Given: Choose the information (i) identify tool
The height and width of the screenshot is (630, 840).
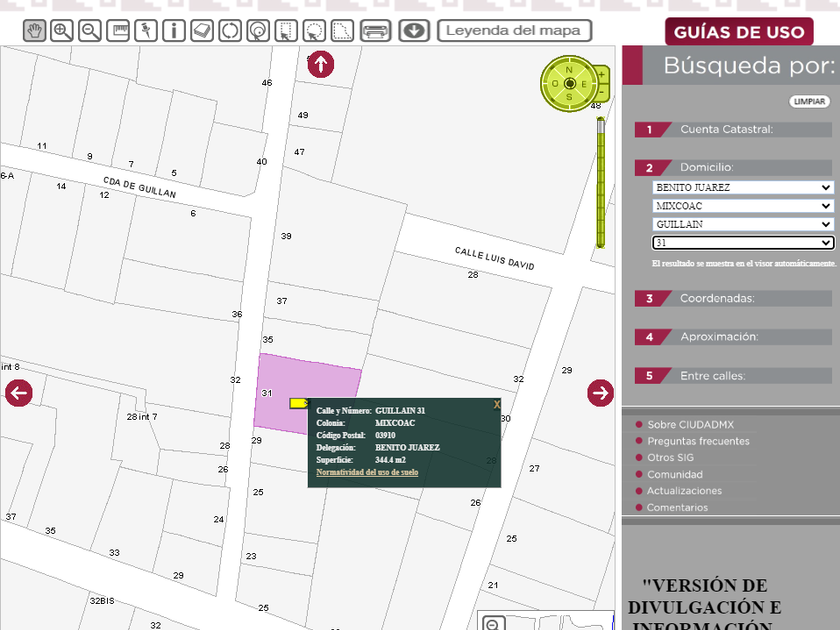Looking at the screenshot, I should pyautogui.click(x=174, y=31).
